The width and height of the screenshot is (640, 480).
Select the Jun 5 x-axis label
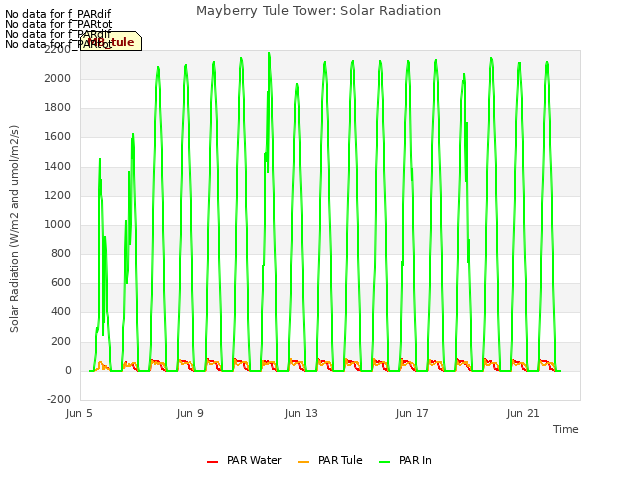click(79, 413)
